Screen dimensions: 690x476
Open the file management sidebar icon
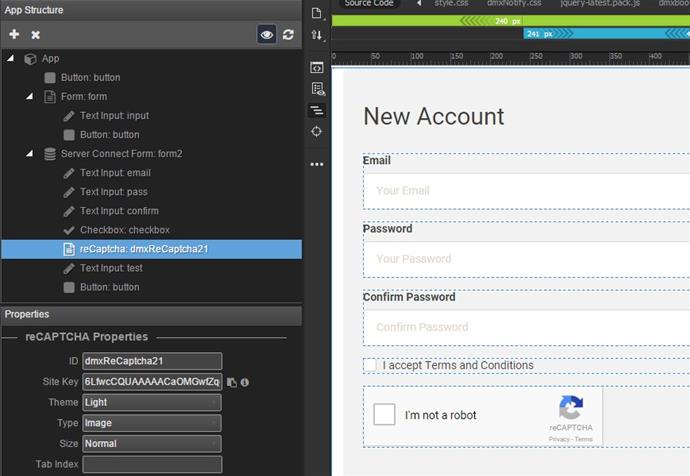pyautogui.click(x=317, y=13)
